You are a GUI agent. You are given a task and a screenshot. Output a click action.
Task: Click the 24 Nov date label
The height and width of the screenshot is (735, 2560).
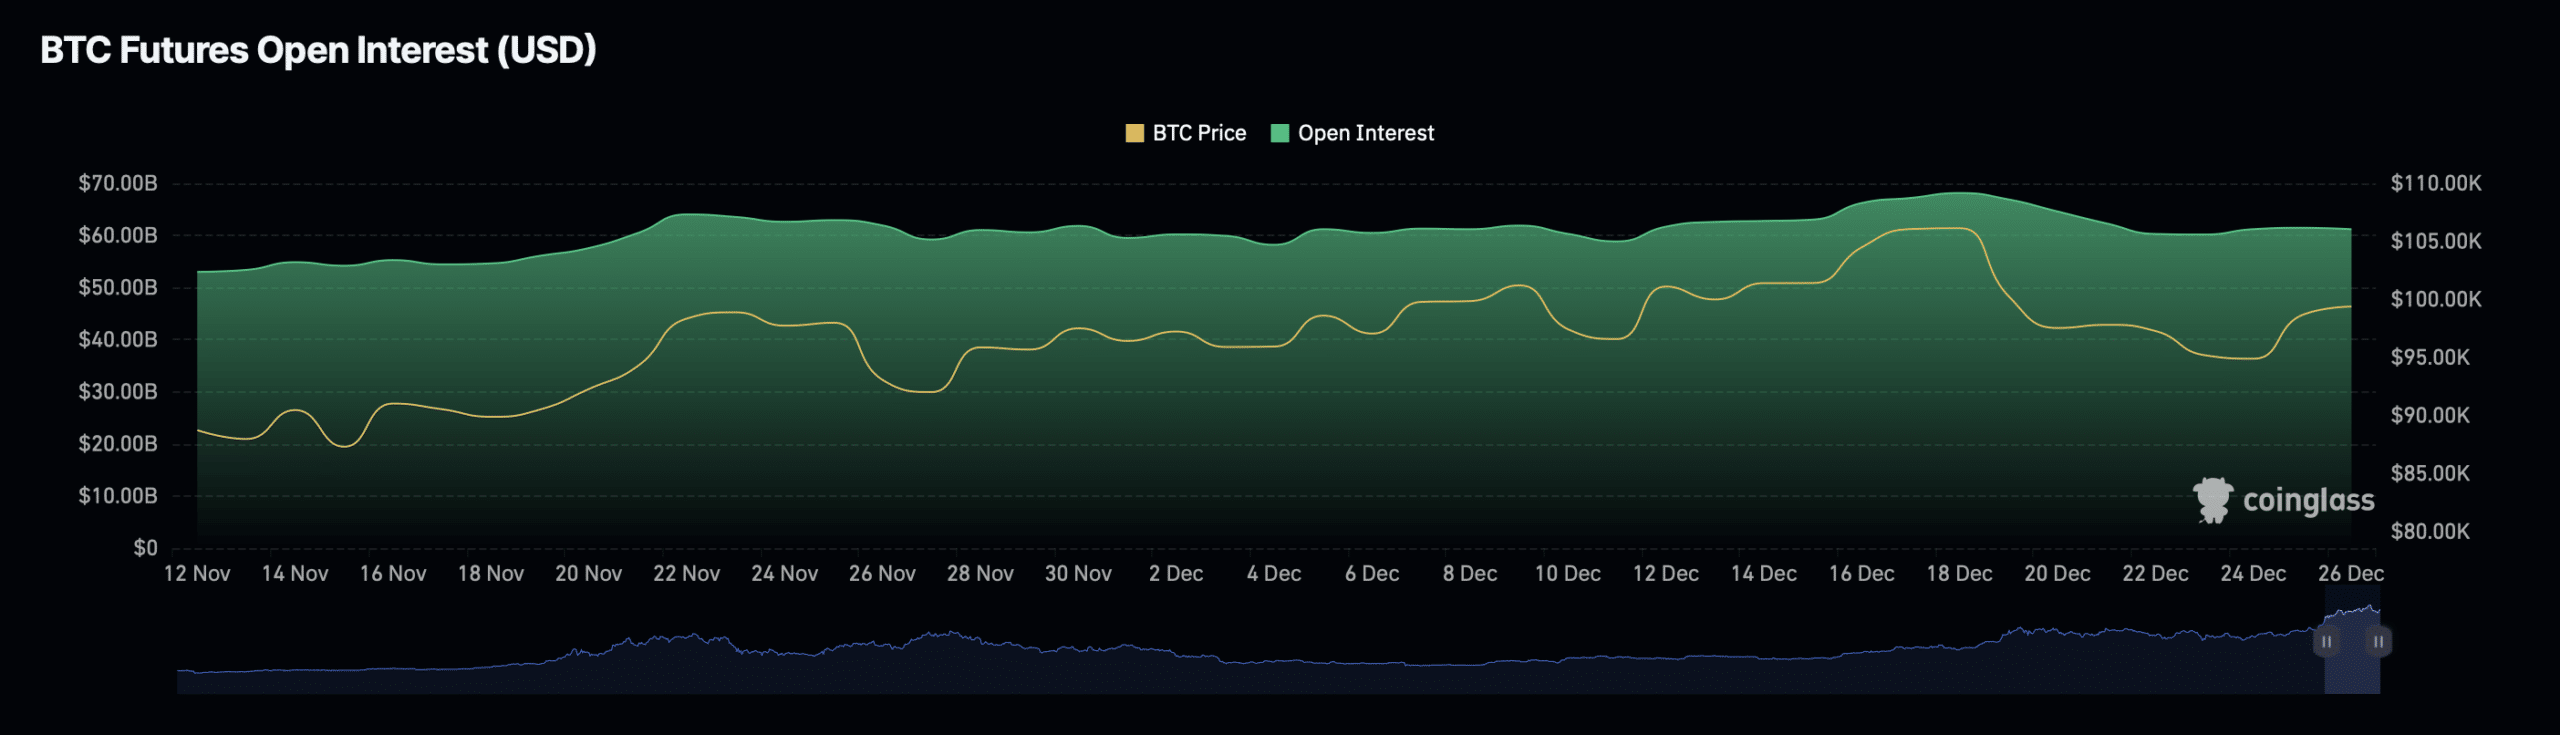coord(785,574)
